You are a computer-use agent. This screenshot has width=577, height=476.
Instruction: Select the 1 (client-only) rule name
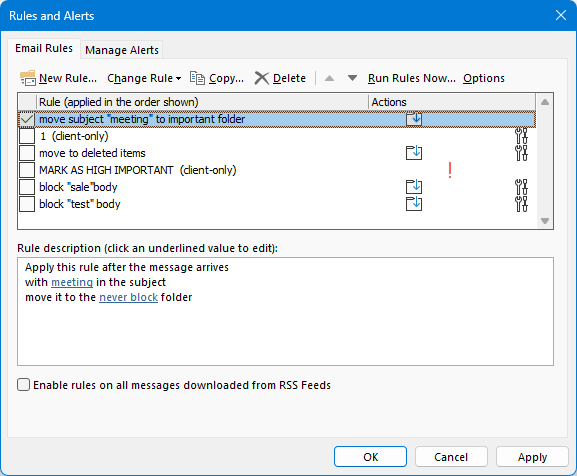pyautogui.click(x=74, y=136)
